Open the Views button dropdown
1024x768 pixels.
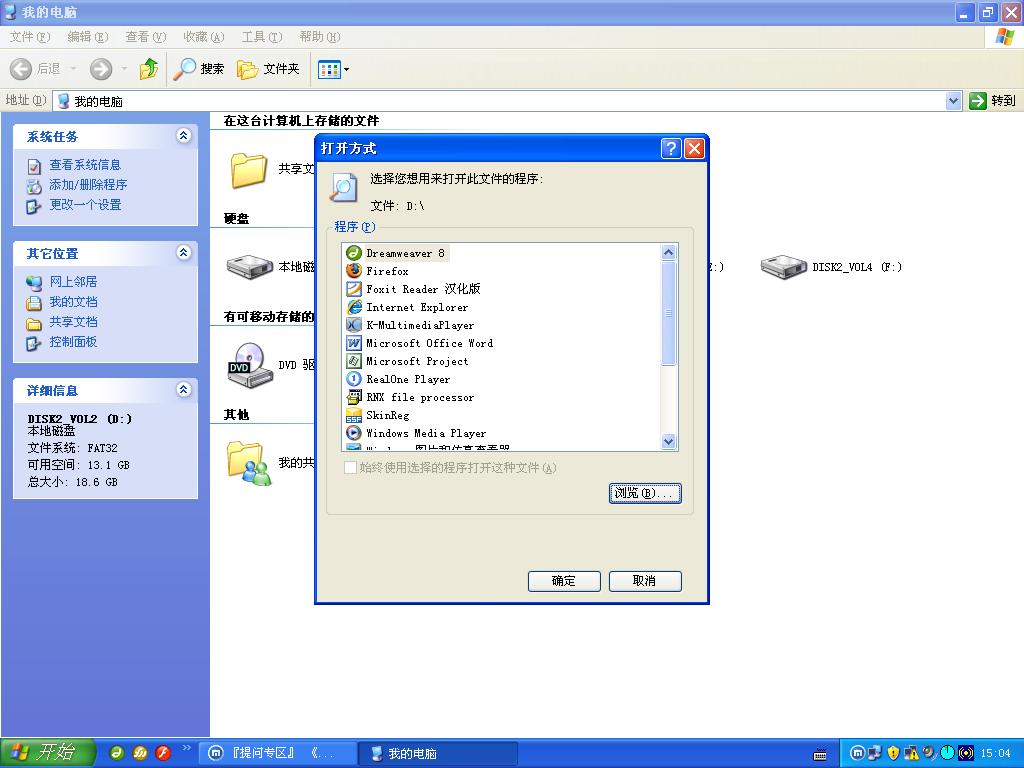[346, 69]
